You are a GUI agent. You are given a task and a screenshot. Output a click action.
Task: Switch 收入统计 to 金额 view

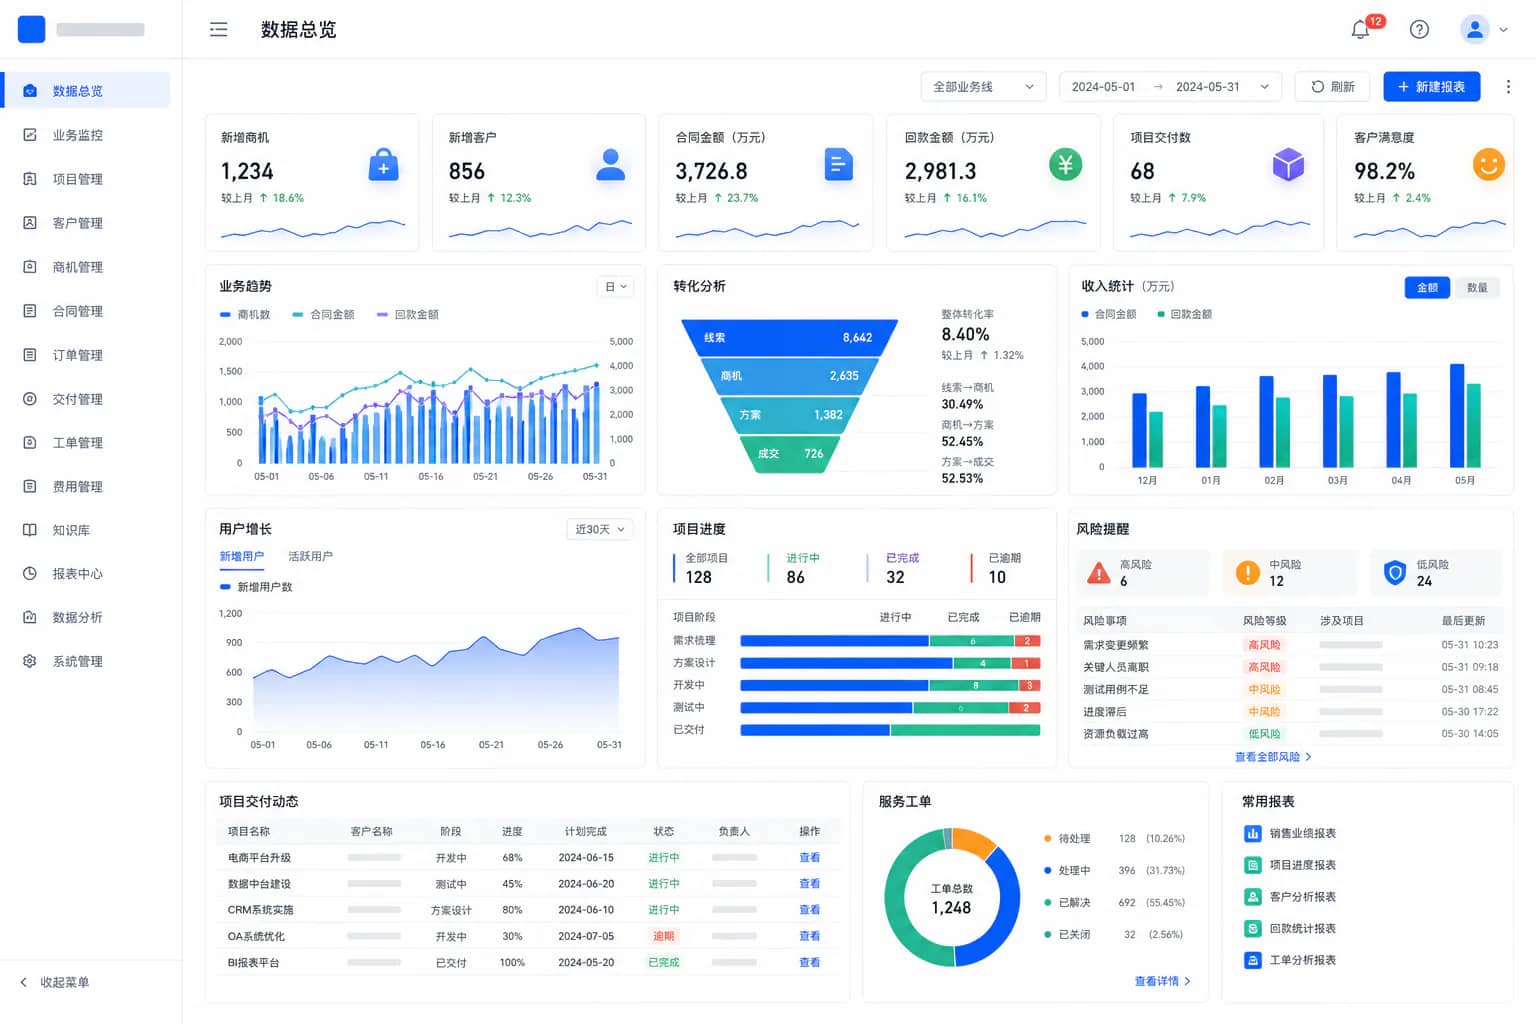click(1427, 288)
